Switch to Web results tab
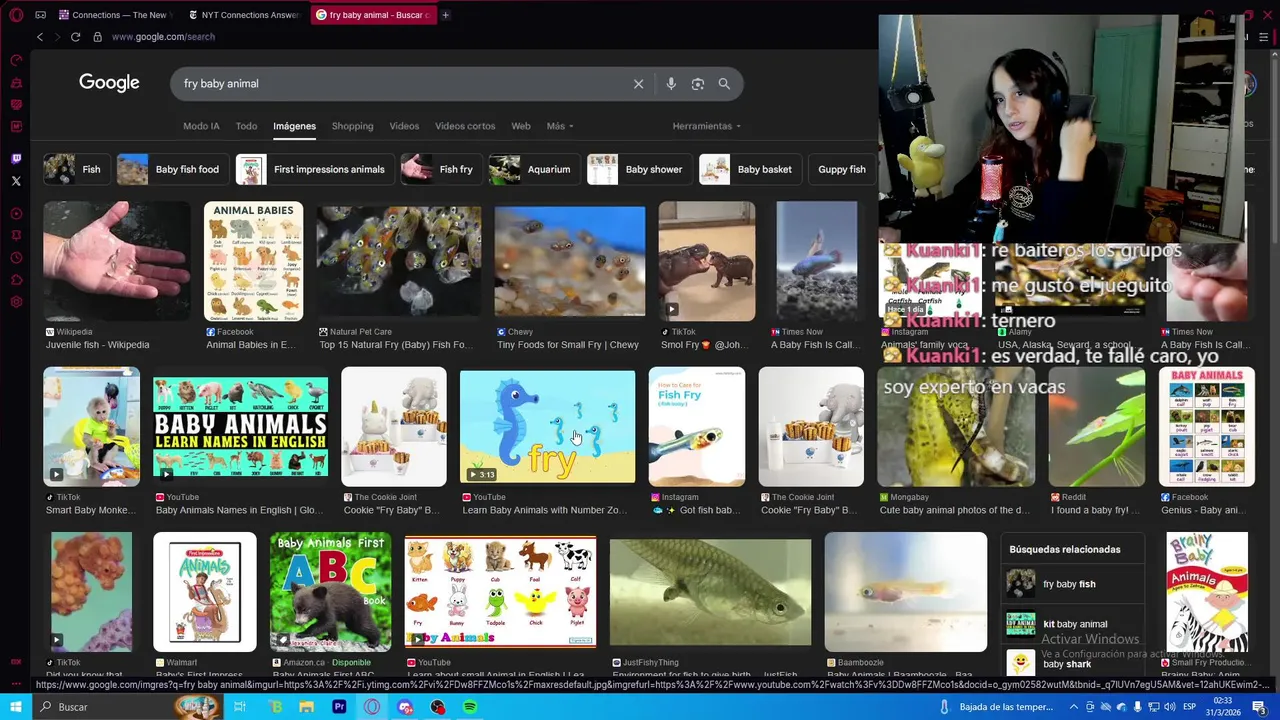 tap(521, 126)
